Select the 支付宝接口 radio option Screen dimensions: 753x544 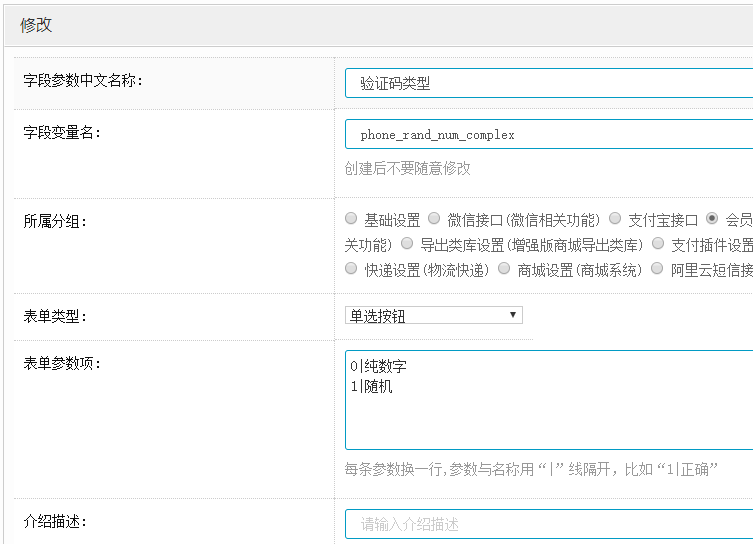click(x=615, y=219)
